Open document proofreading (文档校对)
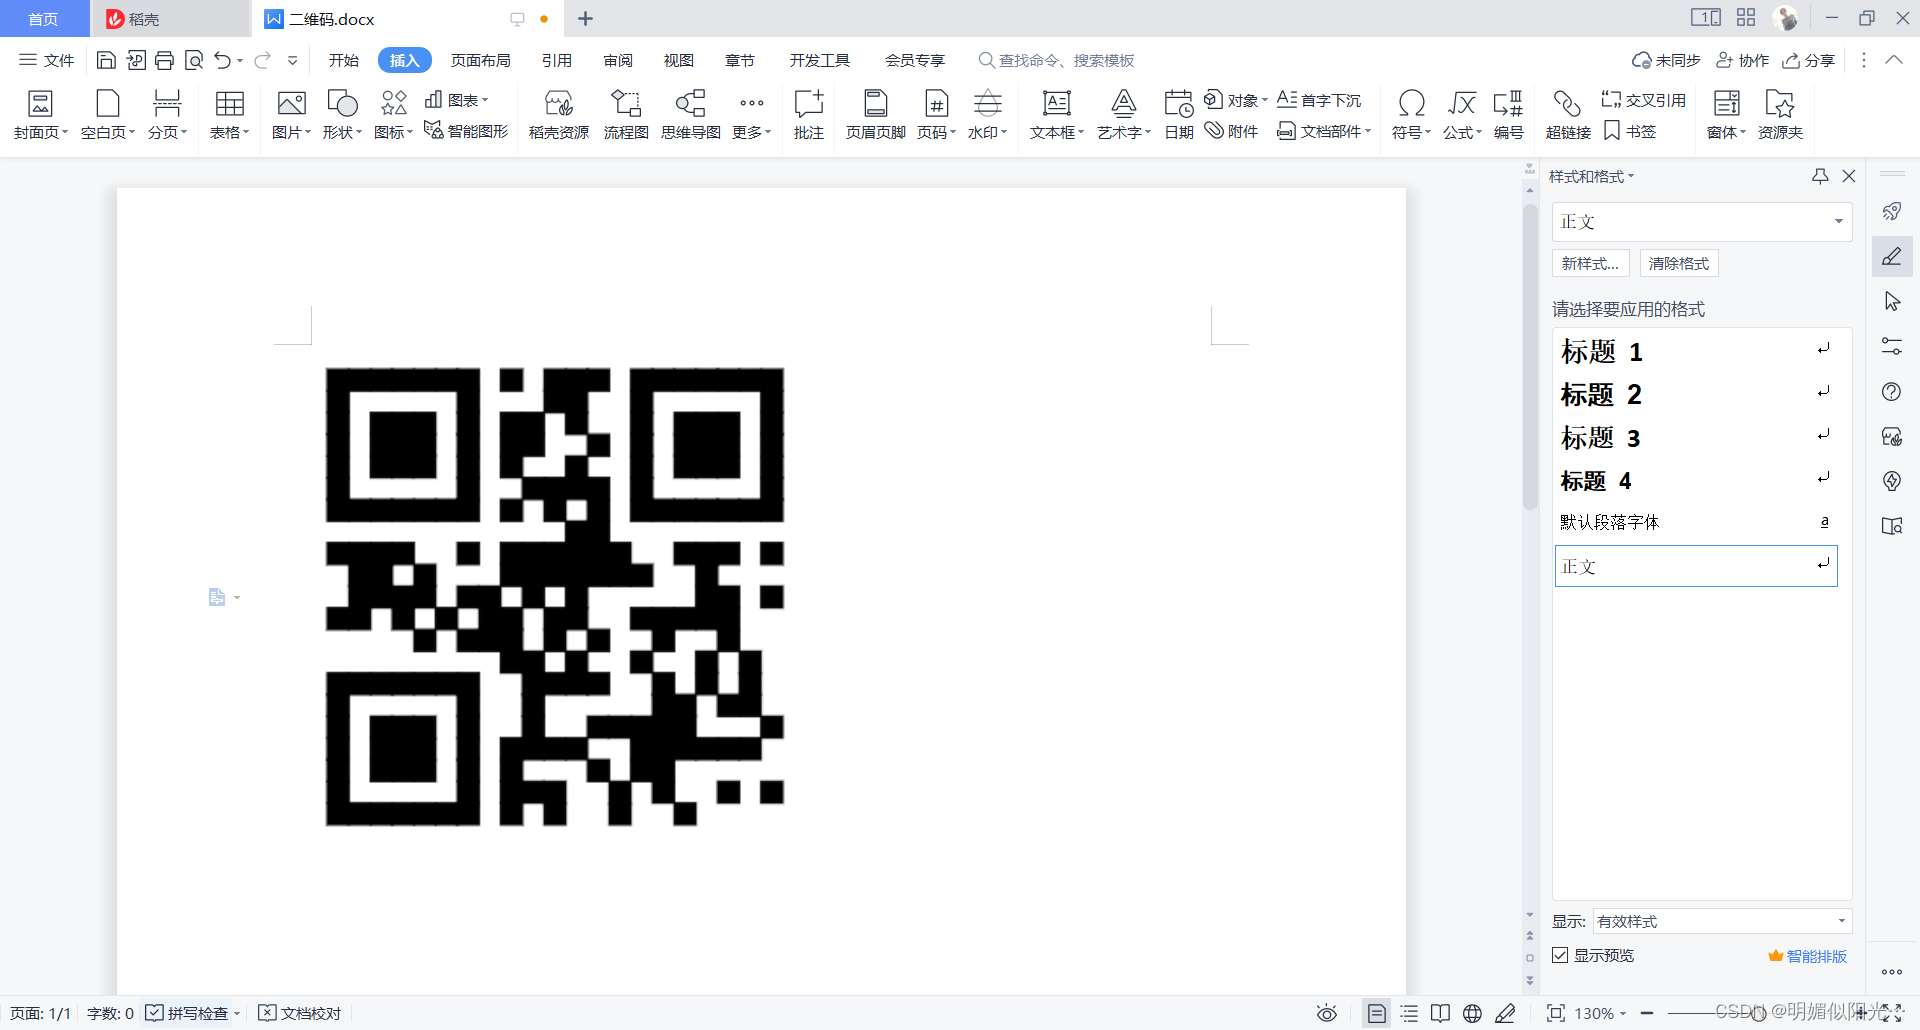This screenshot has width=1920, height=1030. (x=300, y=1013)
